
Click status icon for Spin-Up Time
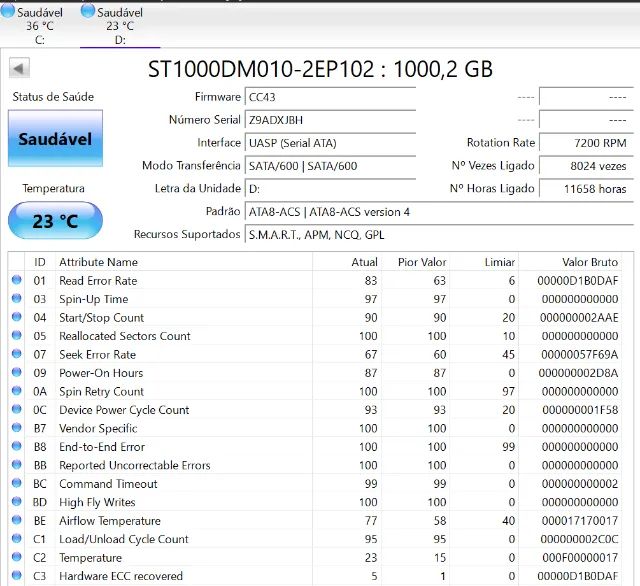[17, 298]
